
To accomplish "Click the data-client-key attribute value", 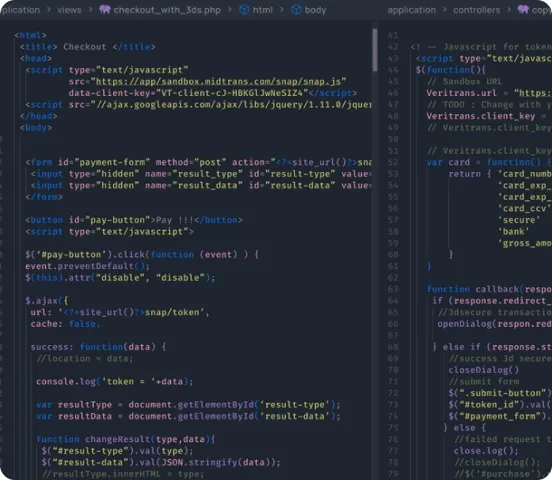I will coord(232,93).
